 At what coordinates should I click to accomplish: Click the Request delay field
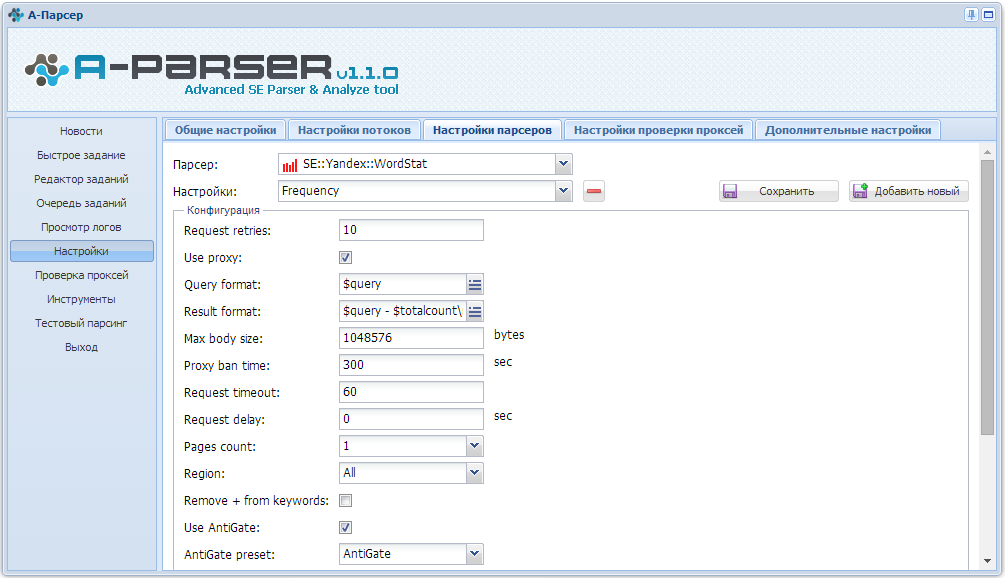[x=411, y=419]
